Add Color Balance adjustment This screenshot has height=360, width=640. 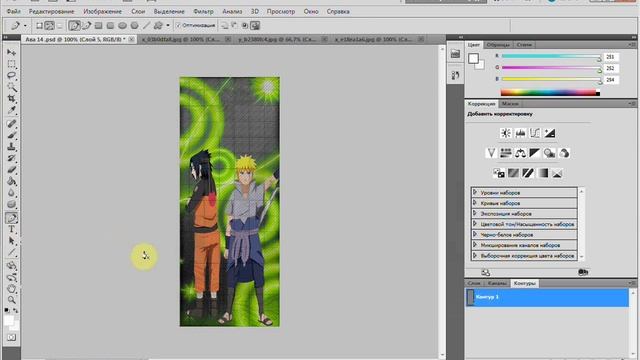[520, 153]
